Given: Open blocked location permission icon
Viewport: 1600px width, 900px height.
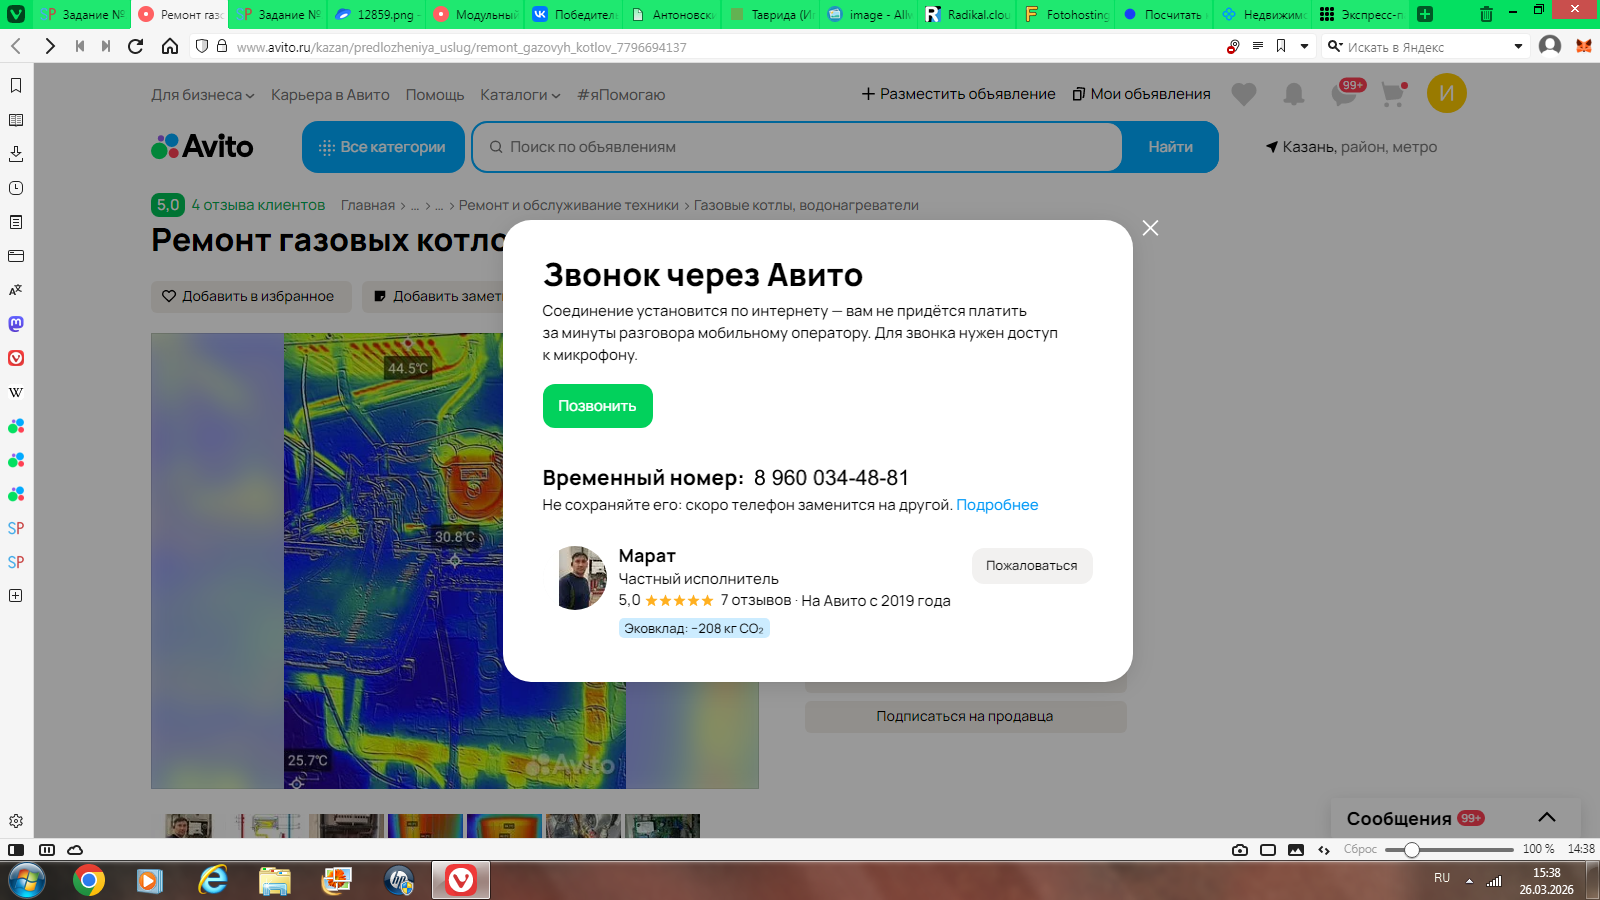Looking at the screenshot, I should pos(1233,46).
